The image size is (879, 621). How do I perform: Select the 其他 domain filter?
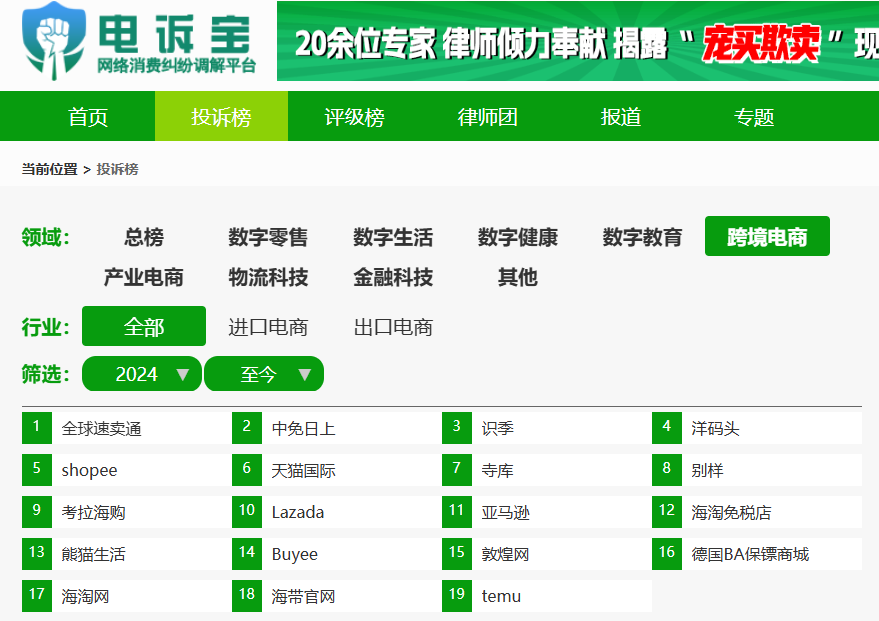tap(517, 277)
